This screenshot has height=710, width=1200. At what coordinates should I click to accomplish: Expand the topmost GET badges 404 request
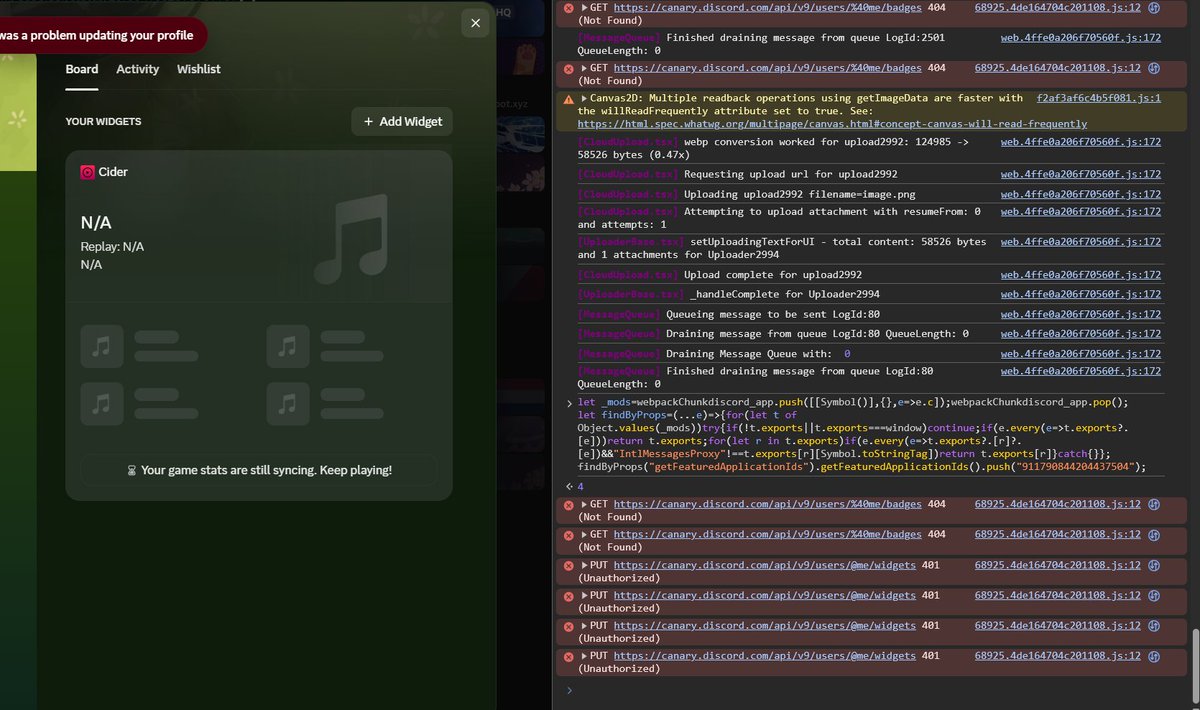[x=584, y=8]
